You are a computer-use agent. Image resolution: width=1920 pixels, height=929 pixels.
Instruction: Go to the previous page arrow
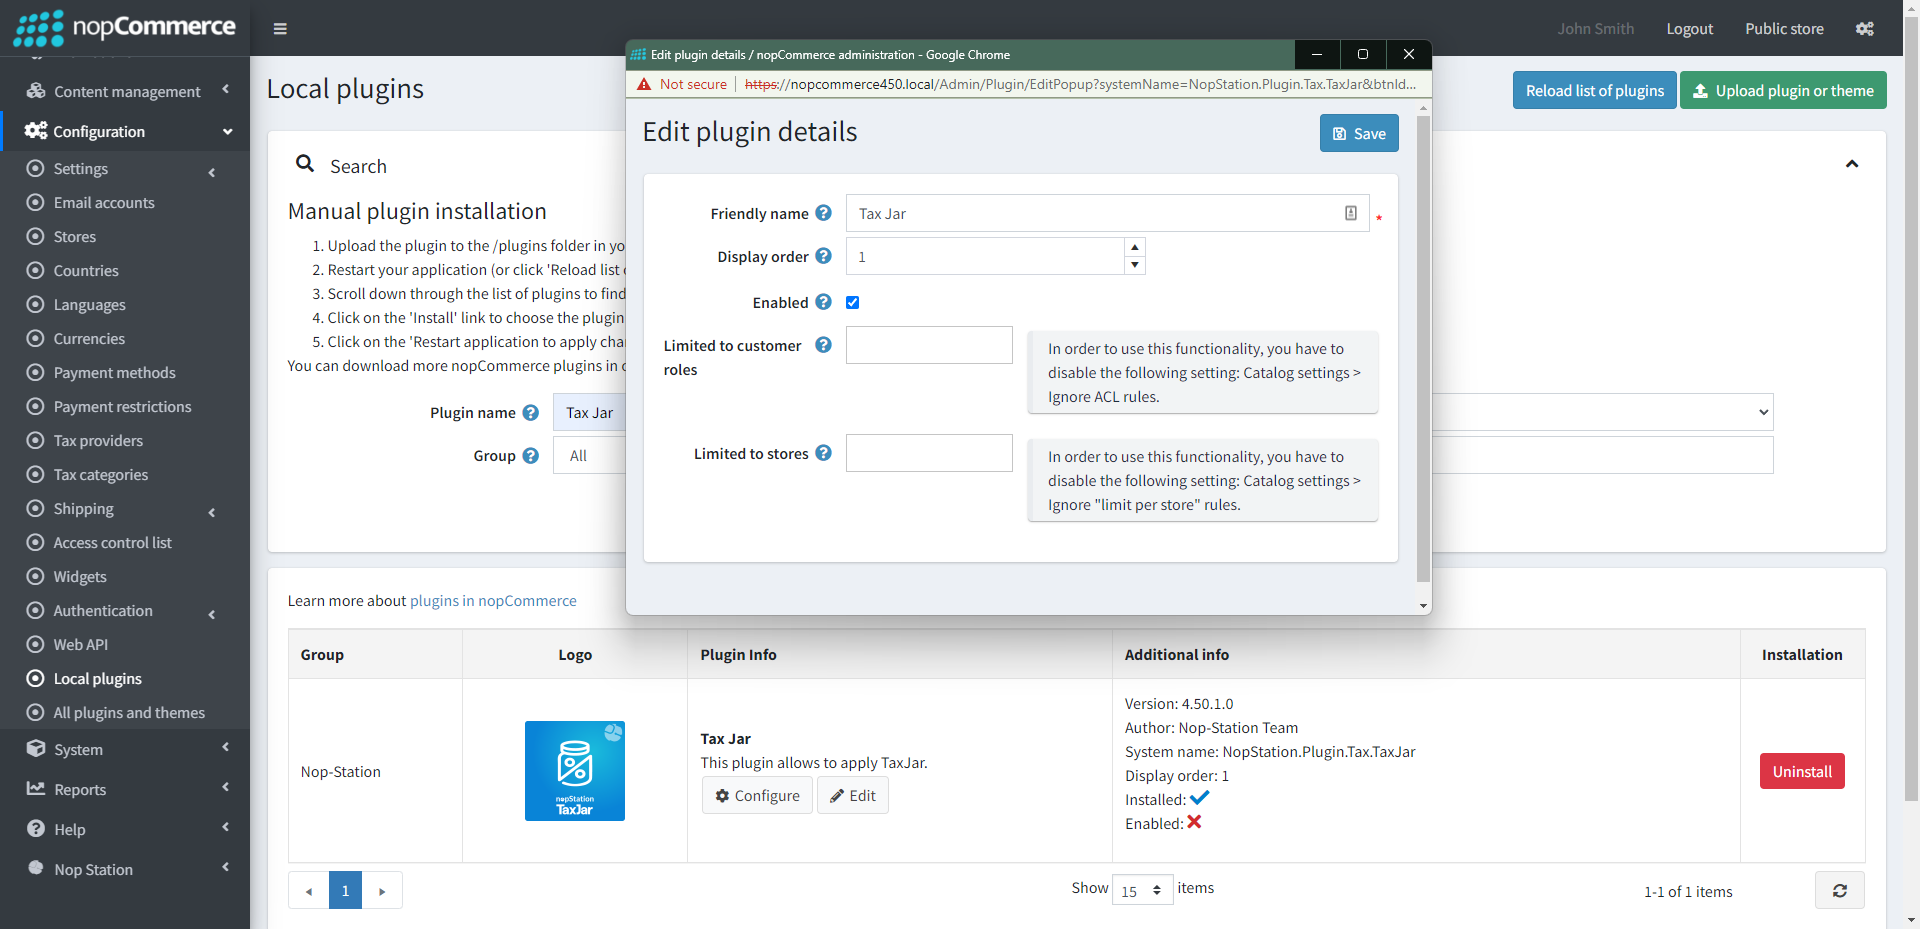pos(309,890)
